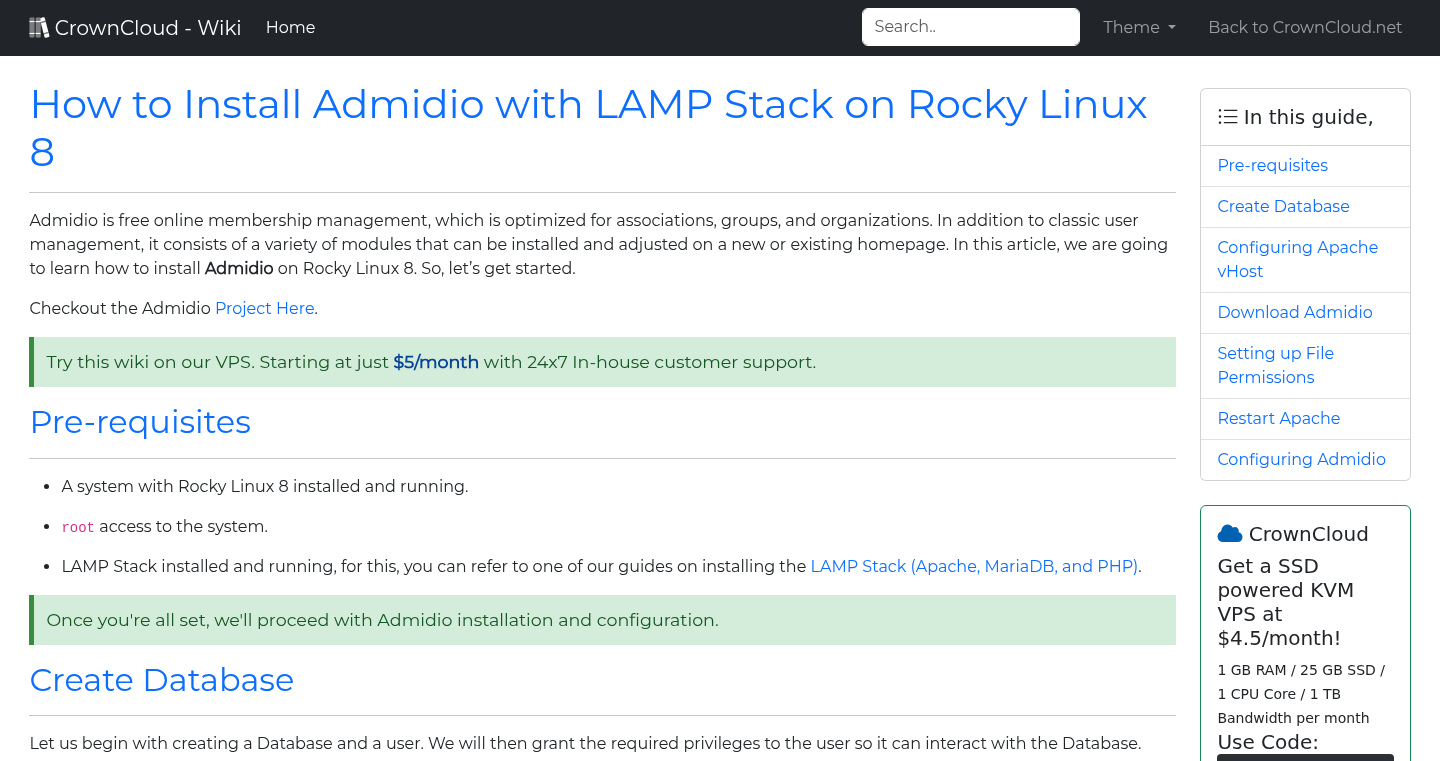The width and height of the screenshot is (1440, 761).
Task: Select Home in the navigation bar
Action: click(290, 27)
